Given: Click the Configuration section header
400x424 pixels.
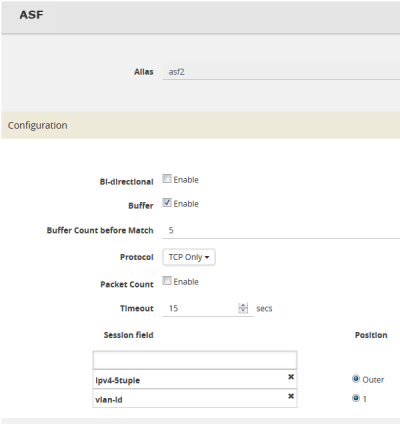Looking at the screenshot, I should 201,125.
